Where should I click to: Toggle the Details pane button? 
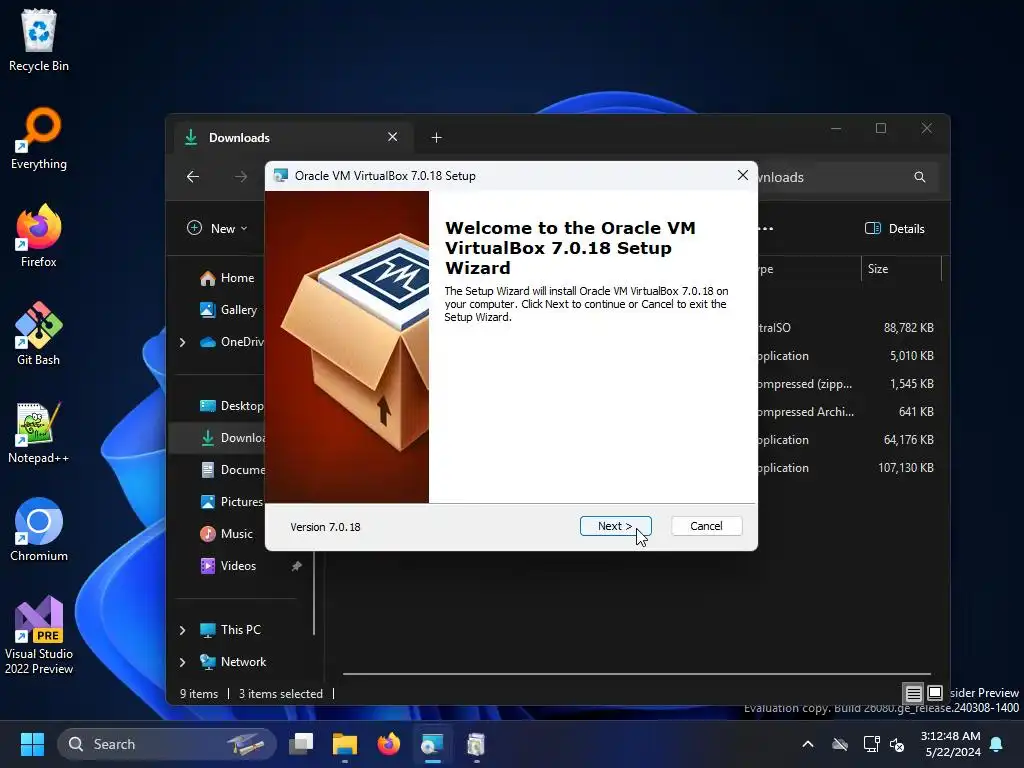tap(895, 229)
